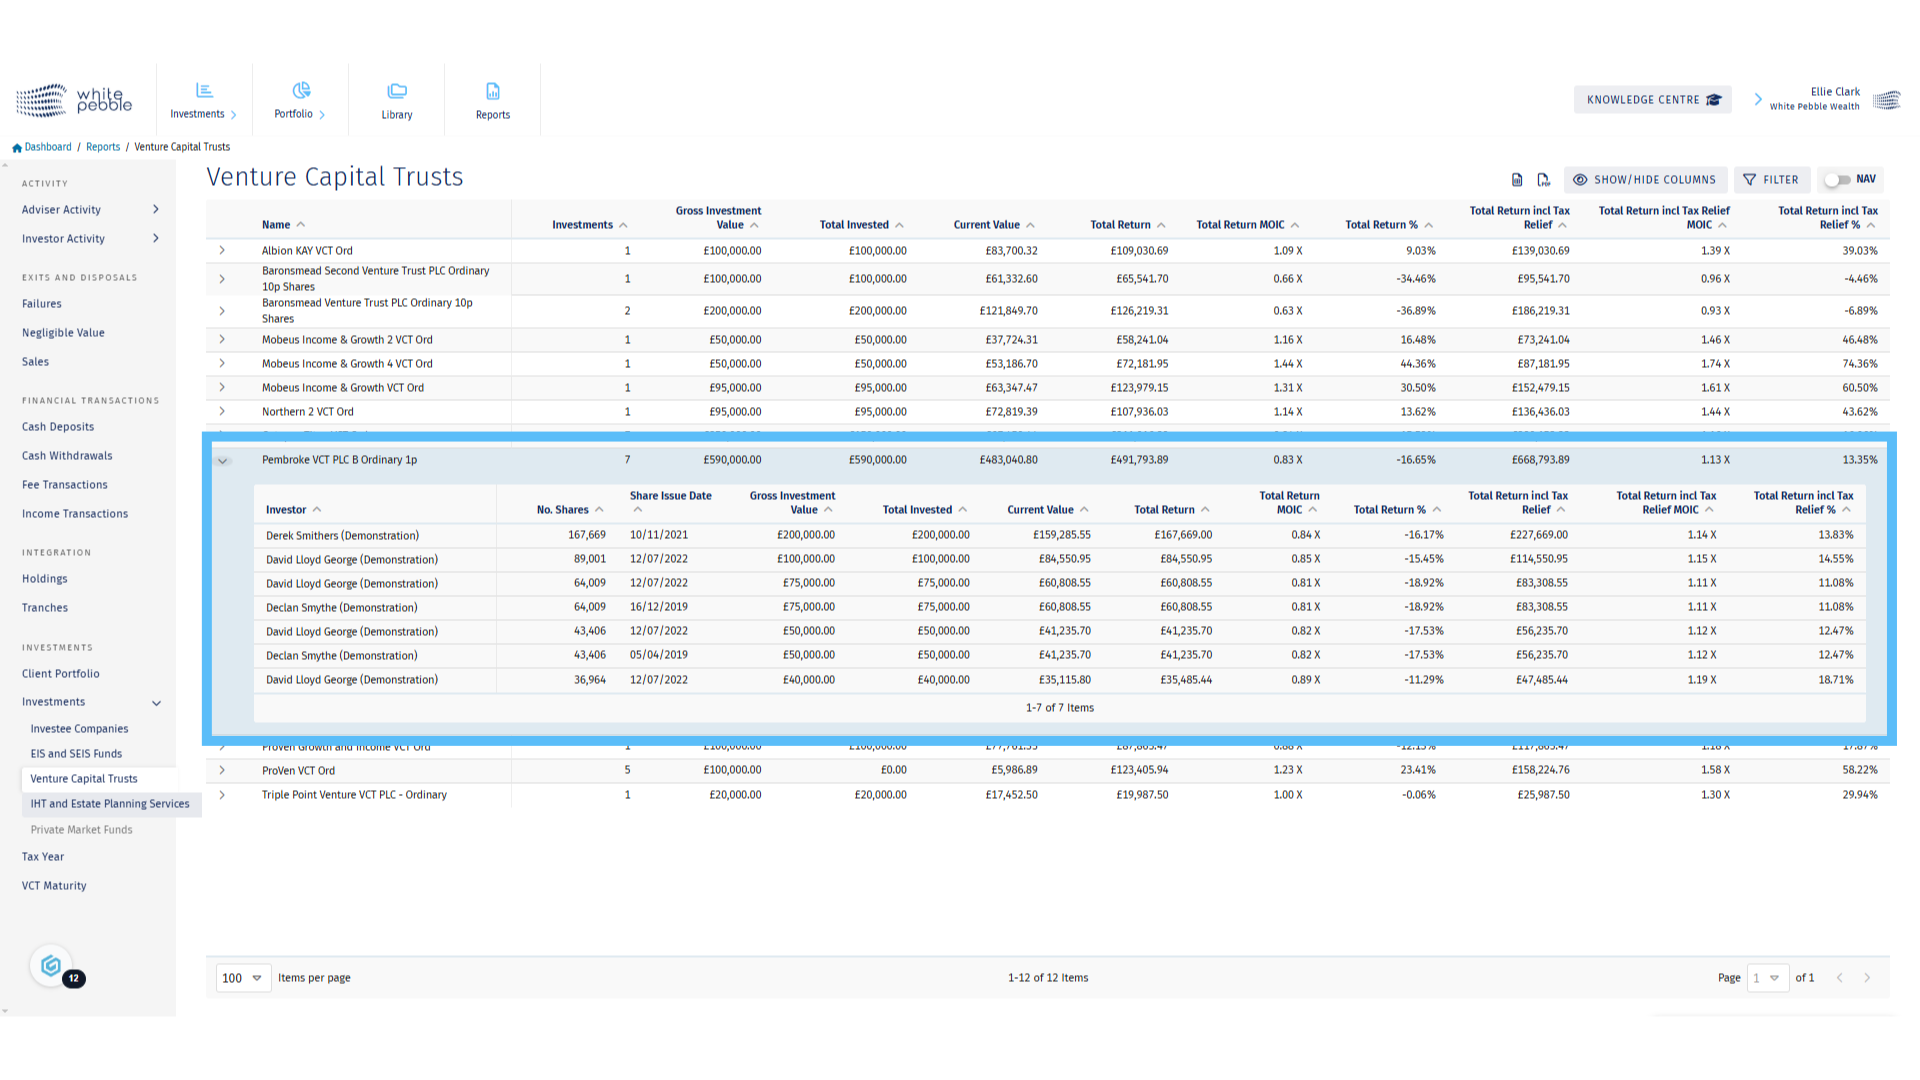
Task: Open the Filter button
Action: (1771, 180)
